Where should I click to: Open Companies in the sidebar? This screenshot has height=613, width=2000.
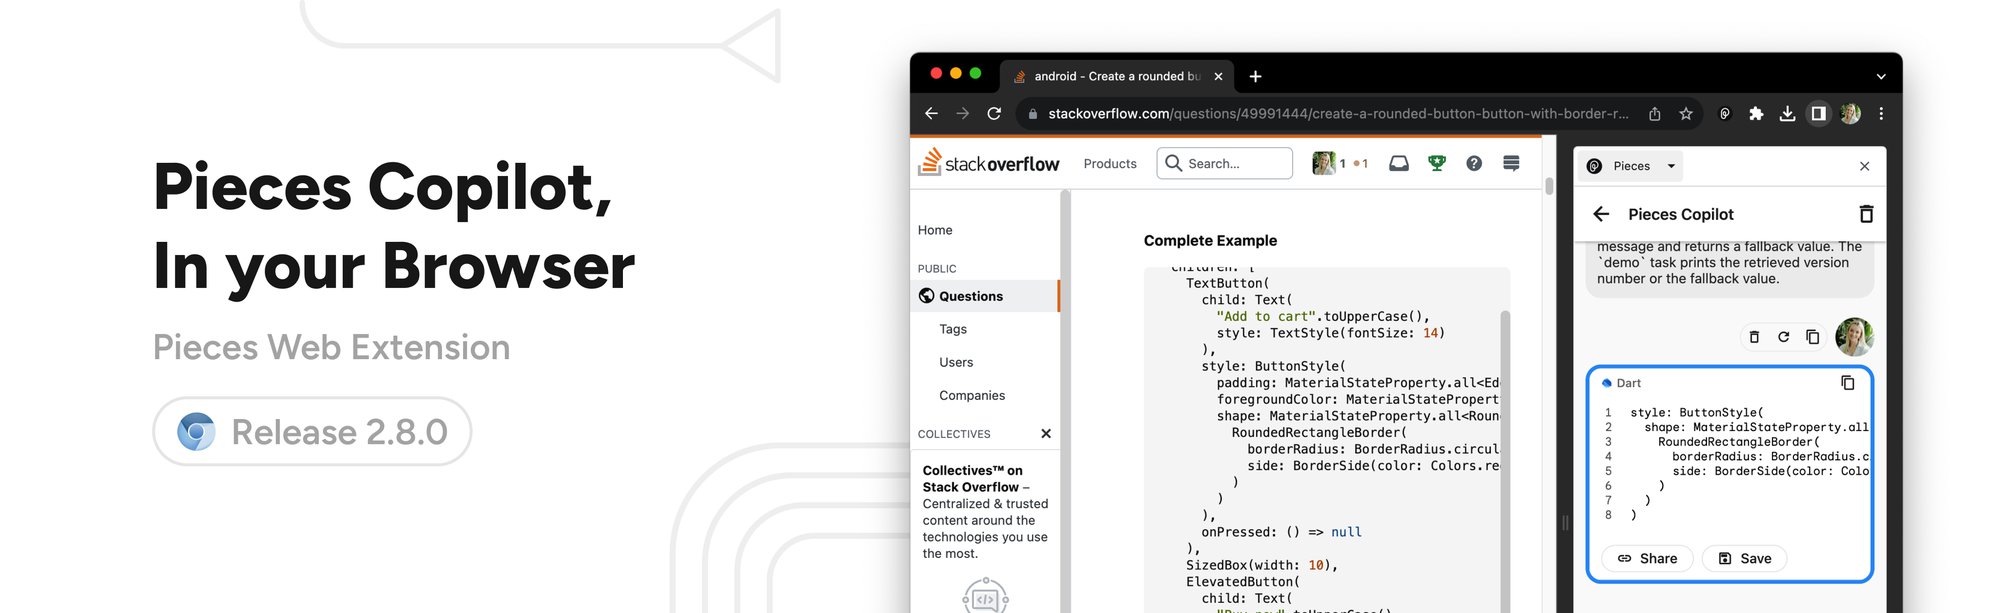(972, 395)
